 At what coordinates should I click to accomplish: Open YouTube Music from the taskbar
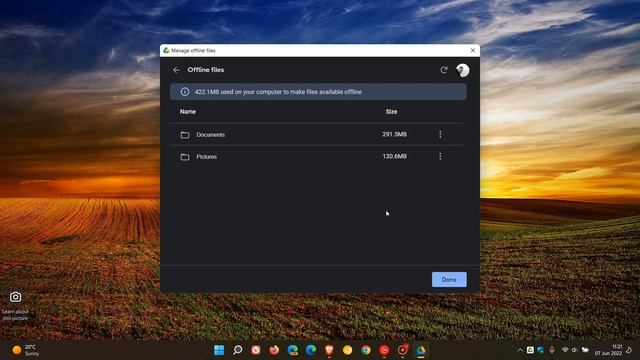(x=384, y=350)
